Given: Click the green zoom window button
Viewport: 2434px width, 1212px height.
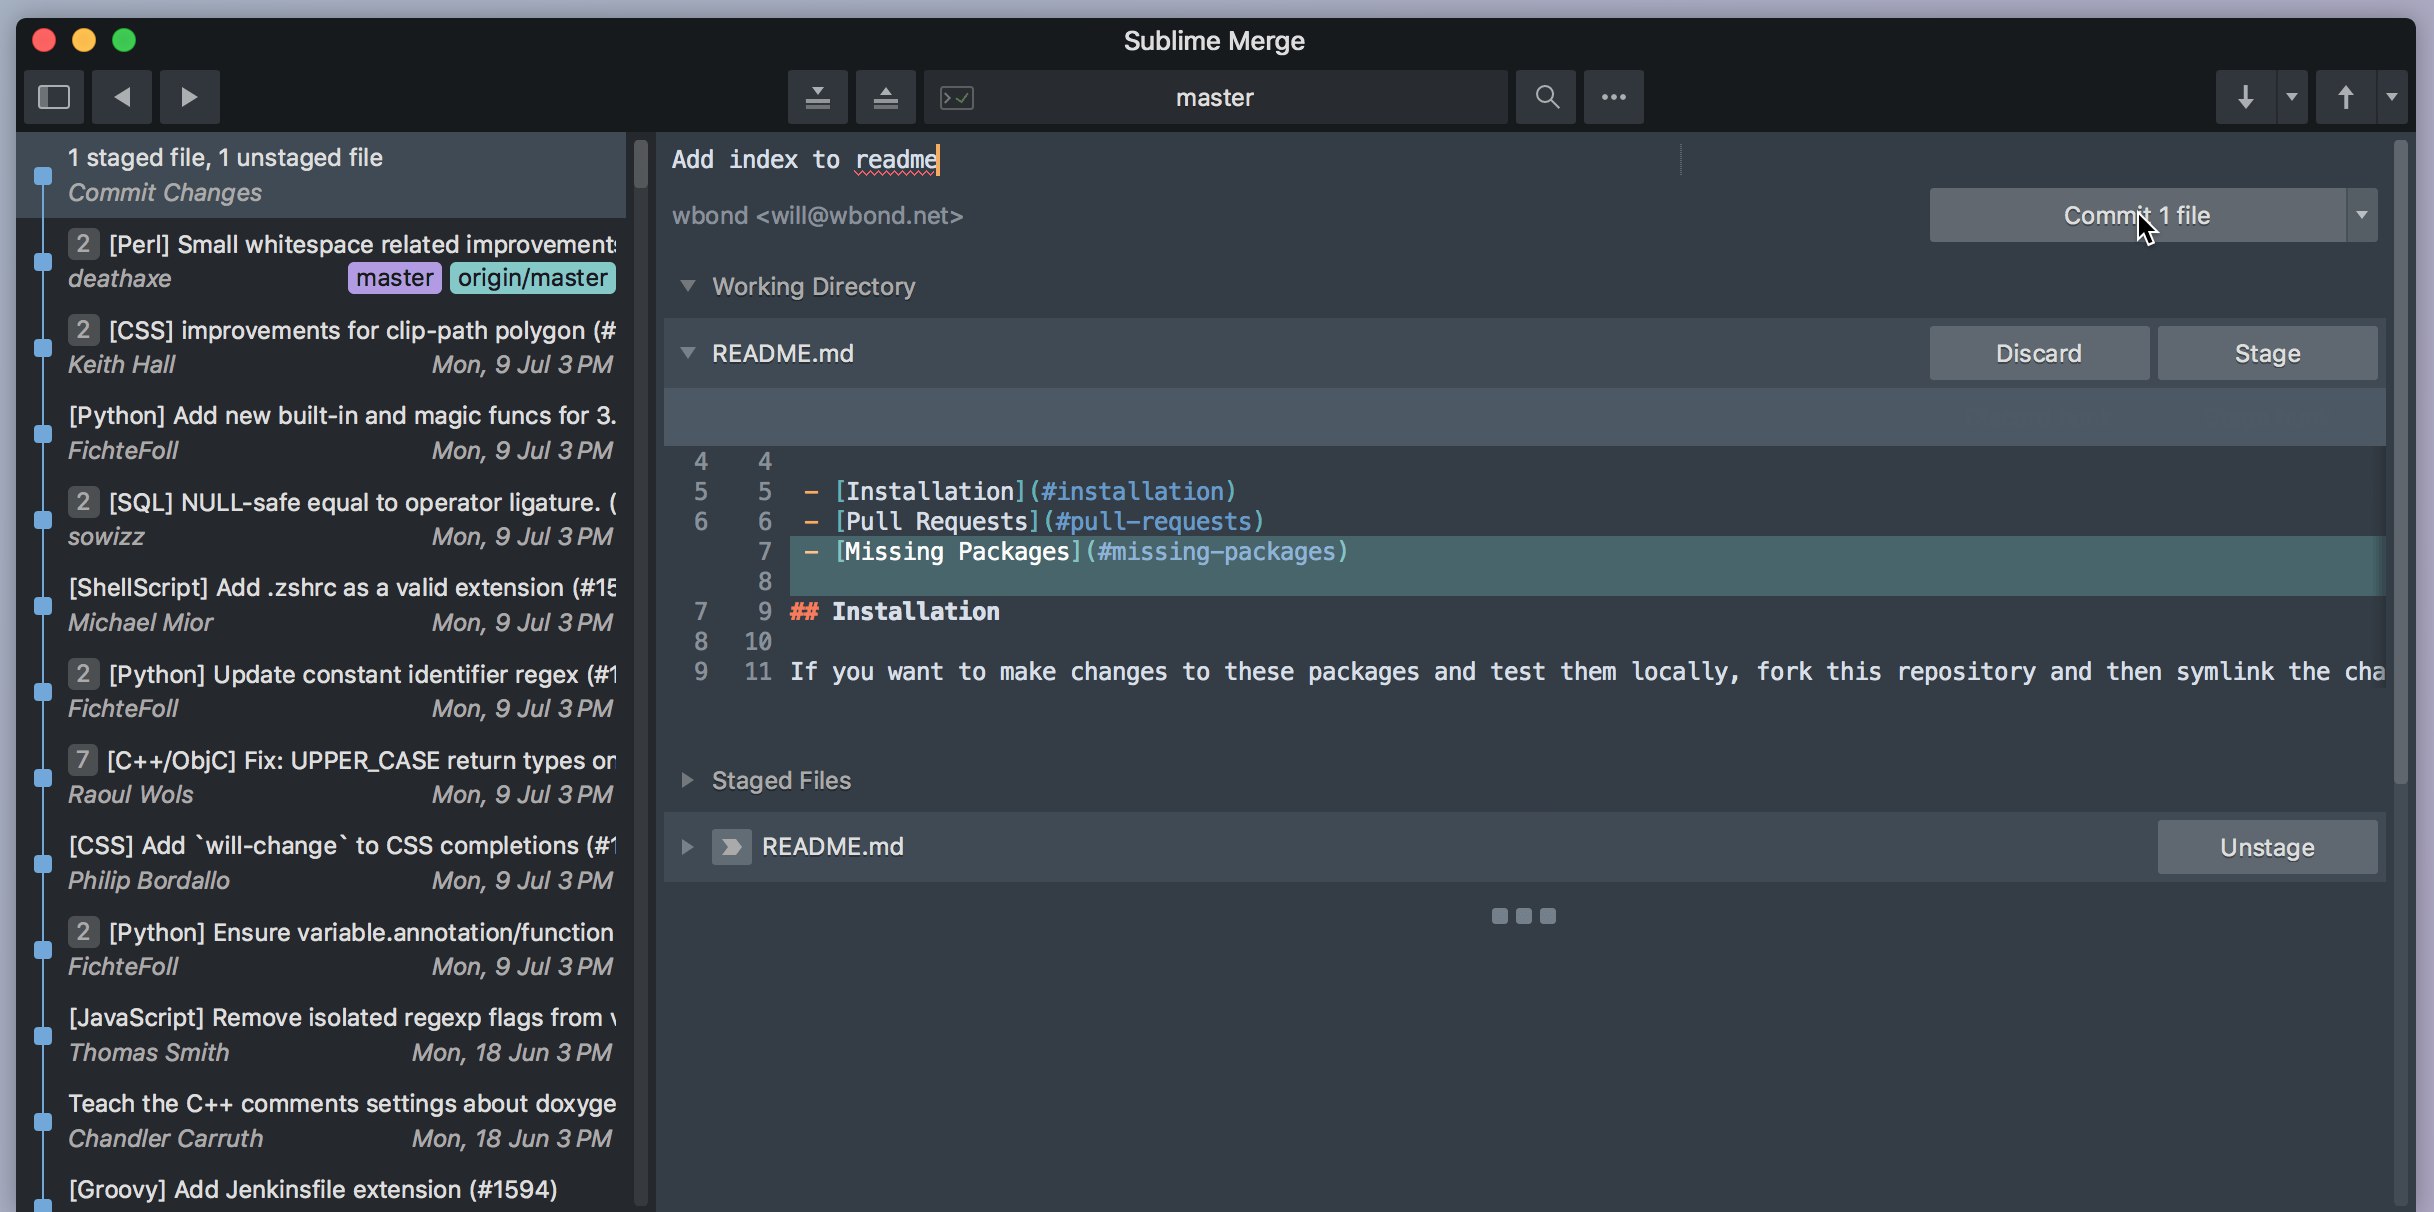Looking at the screenshot, I should click(124, 40).
